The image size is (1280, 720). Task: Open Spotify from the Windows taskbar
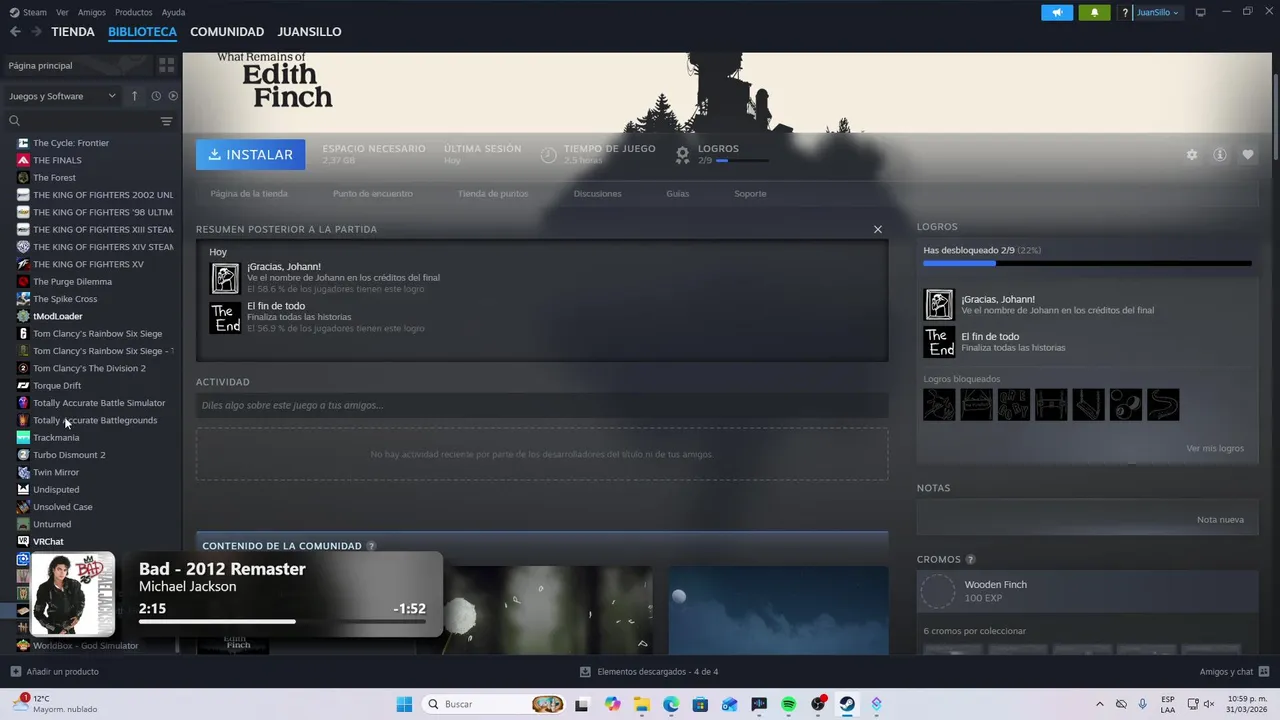tap(788, 704)
